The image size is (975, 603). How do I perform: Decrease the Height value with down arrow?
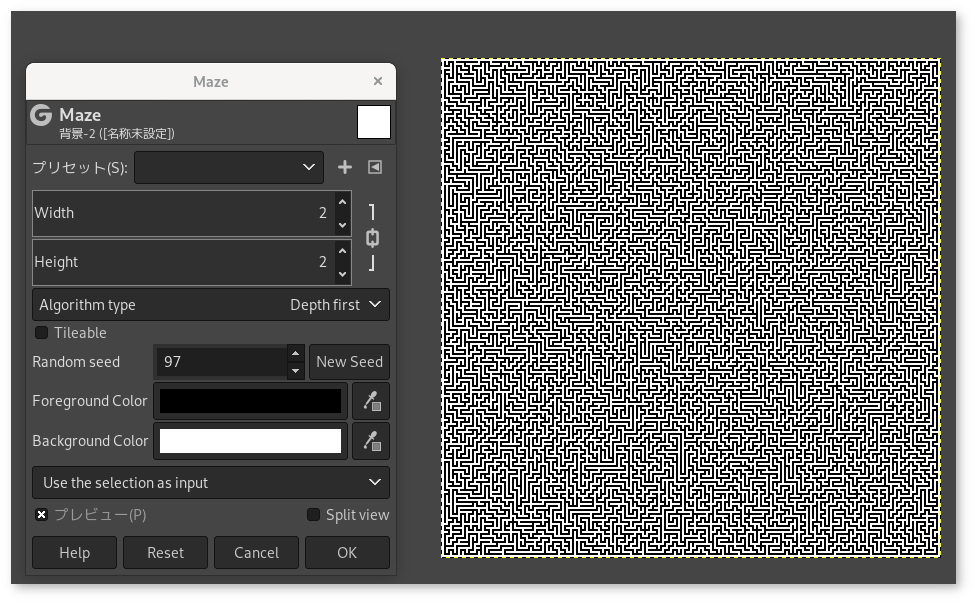tap(342, 273)
